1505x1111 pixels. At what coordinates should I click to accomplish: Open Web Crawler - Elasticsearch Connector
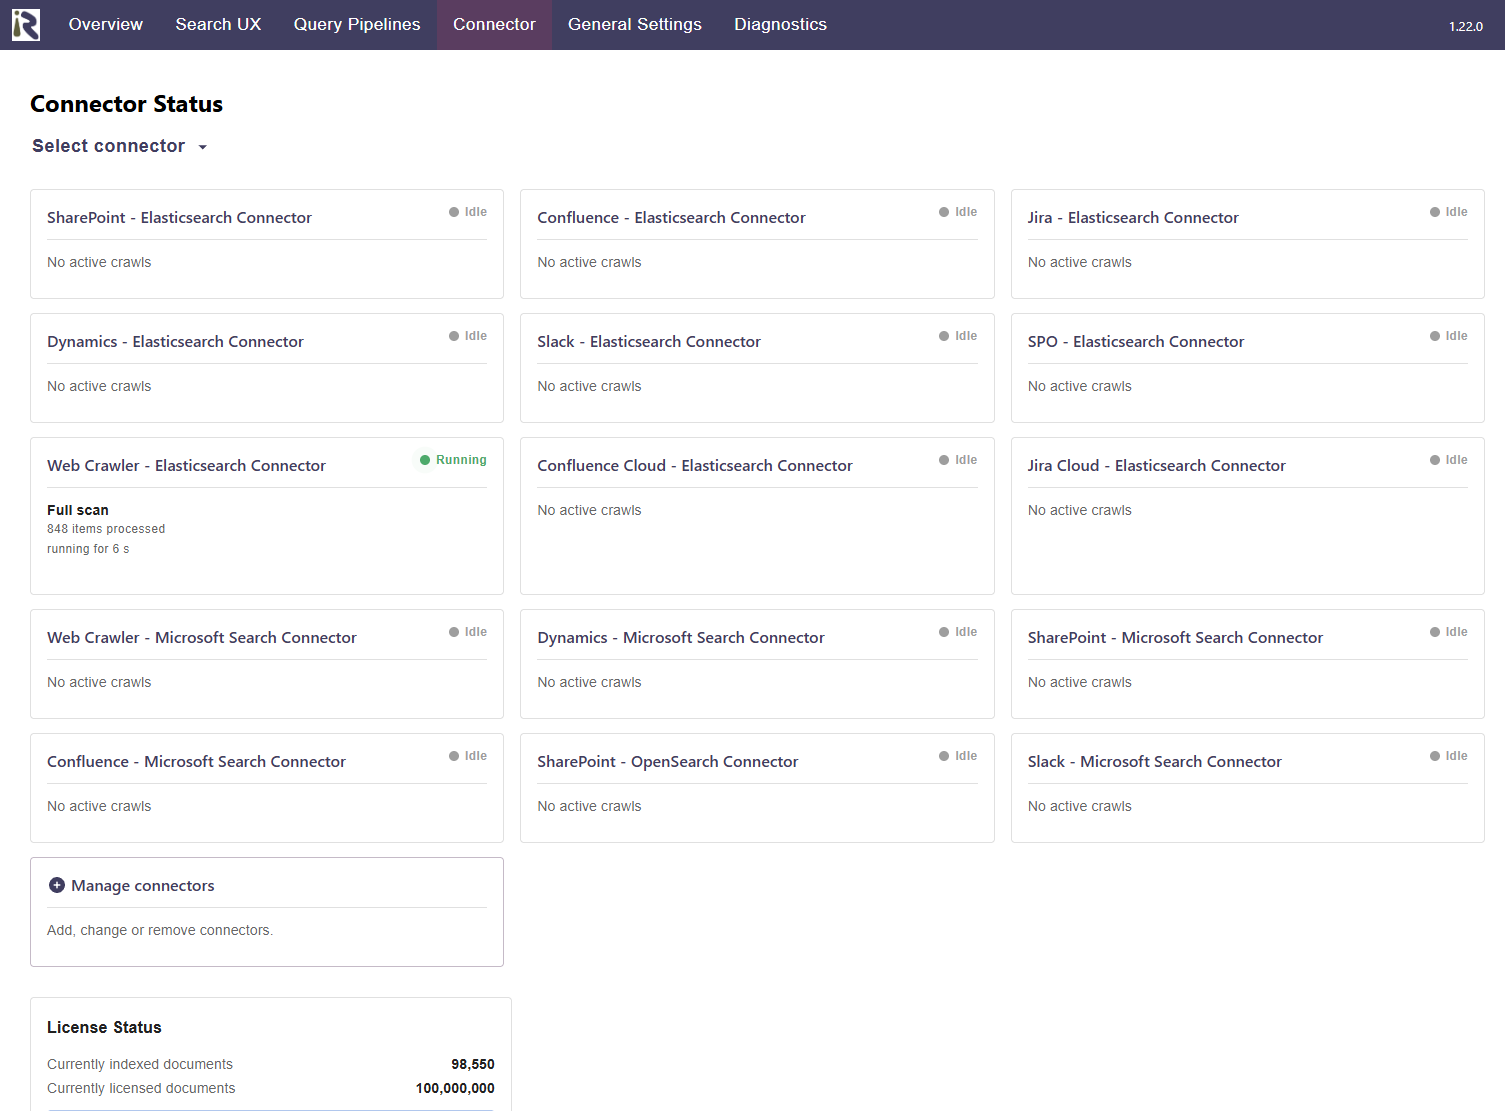click(x=186, y=466)
